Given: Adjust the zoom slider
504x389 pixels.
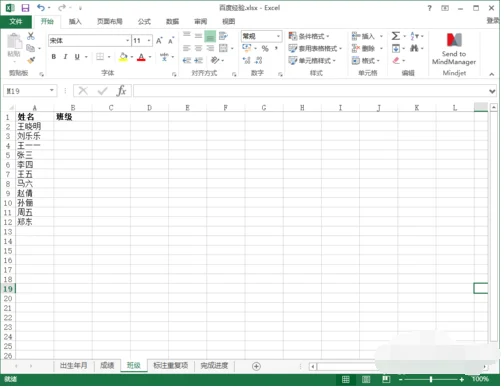Looking at the screenshot, I should tap(431, 379).
